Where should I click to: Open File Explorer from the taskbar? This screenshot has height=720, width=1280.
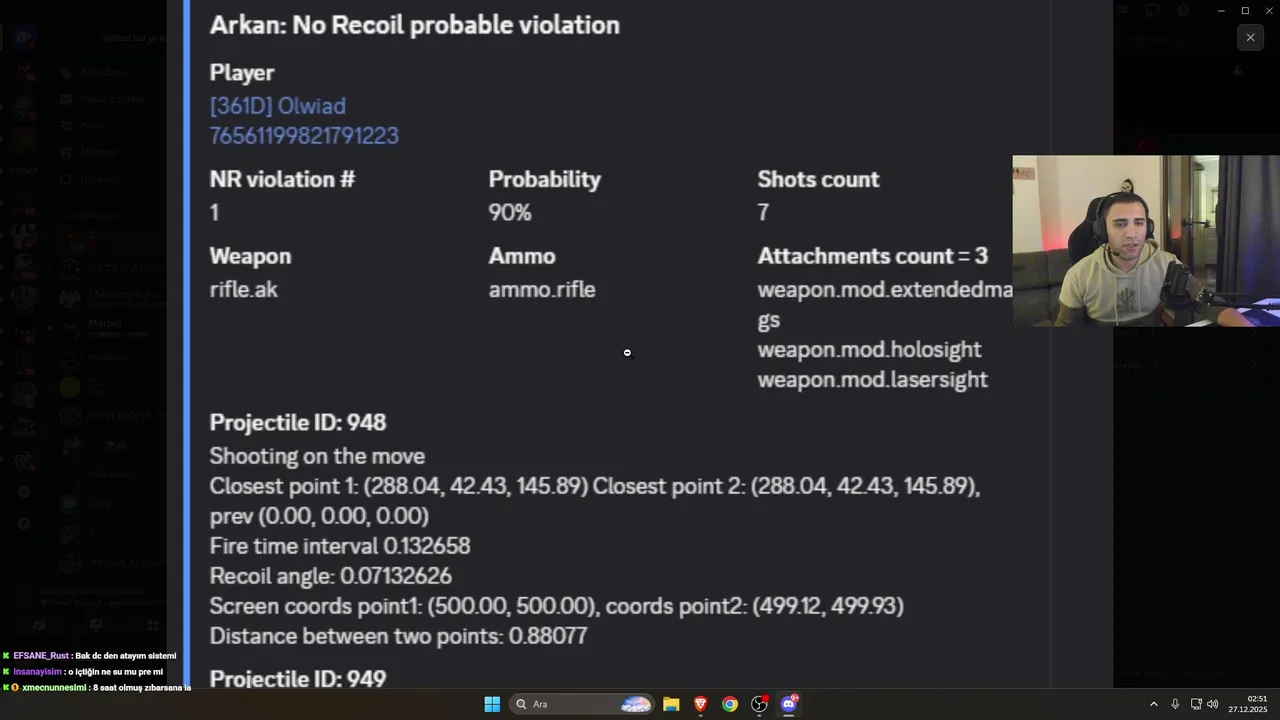(671, 704)
